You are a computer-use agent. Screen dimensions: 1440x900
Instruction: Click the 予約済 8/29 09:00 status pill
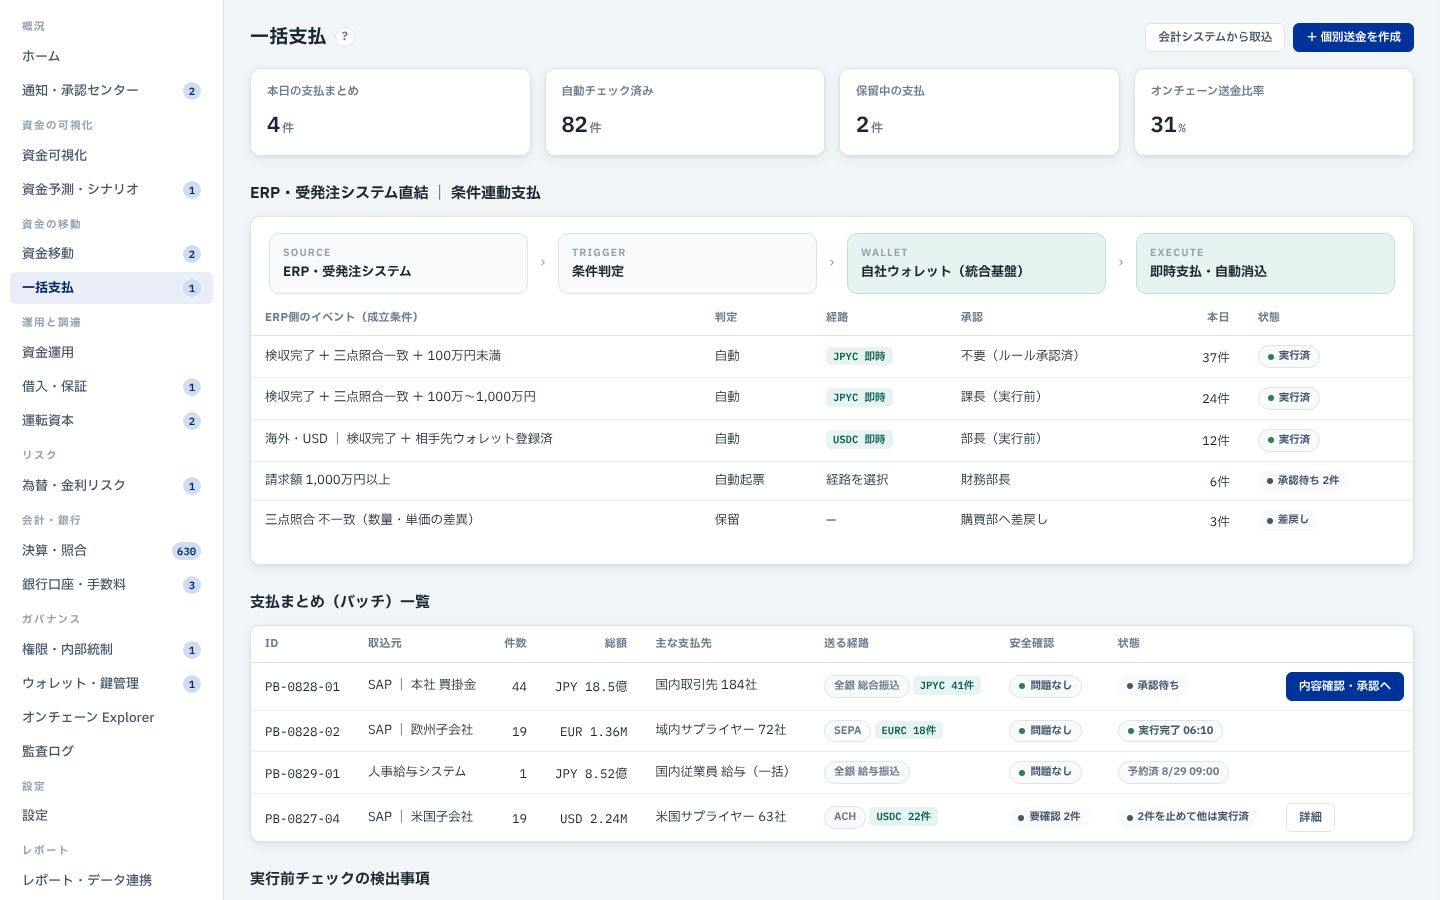click(1173, 772)
